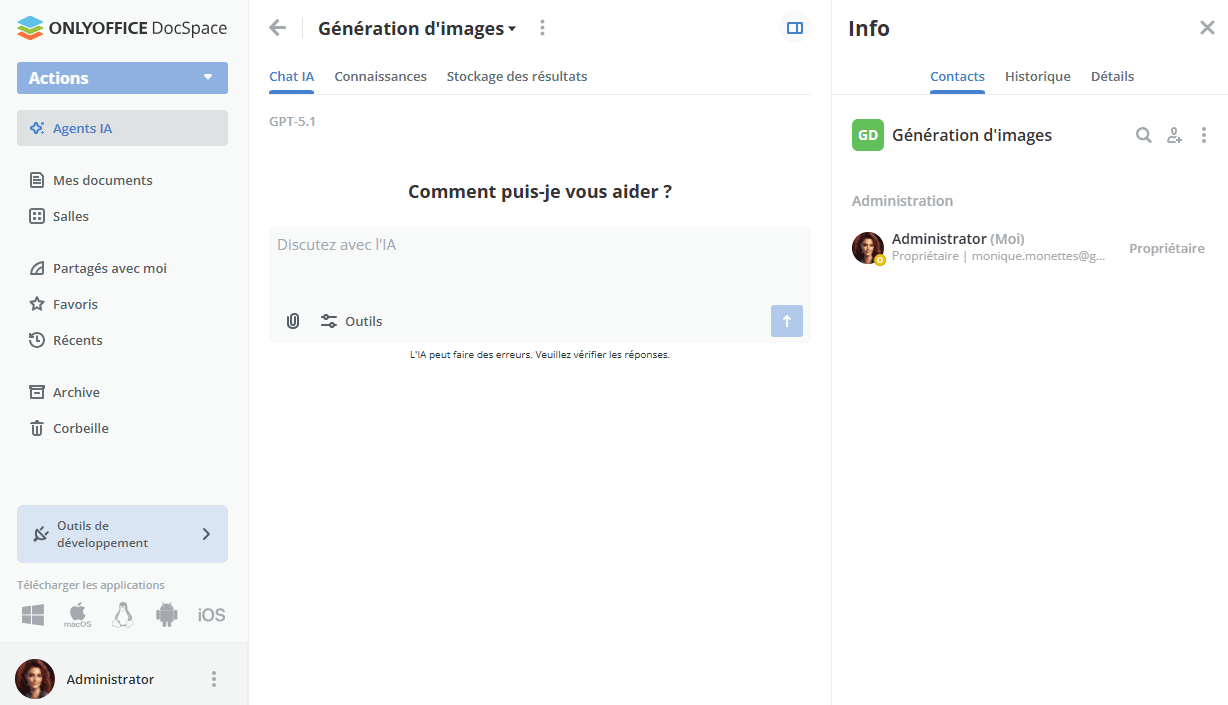1228x705 pixels.
Task: Click the Android app download icon
Action: (x=166, y=615)
